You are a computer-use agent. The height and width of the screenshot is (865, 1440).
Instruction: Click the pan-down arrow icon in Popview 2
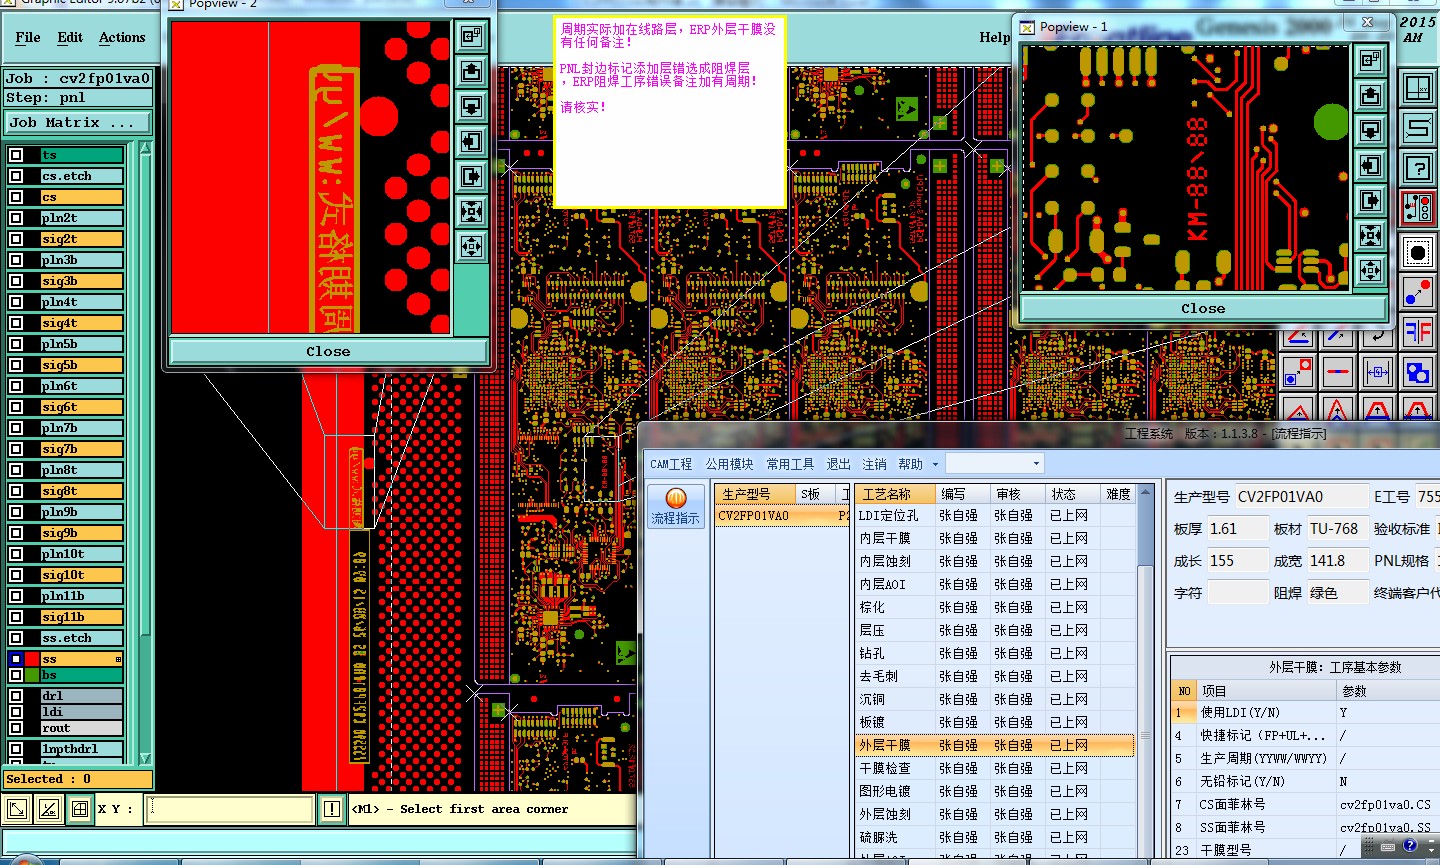pos(471,106)
